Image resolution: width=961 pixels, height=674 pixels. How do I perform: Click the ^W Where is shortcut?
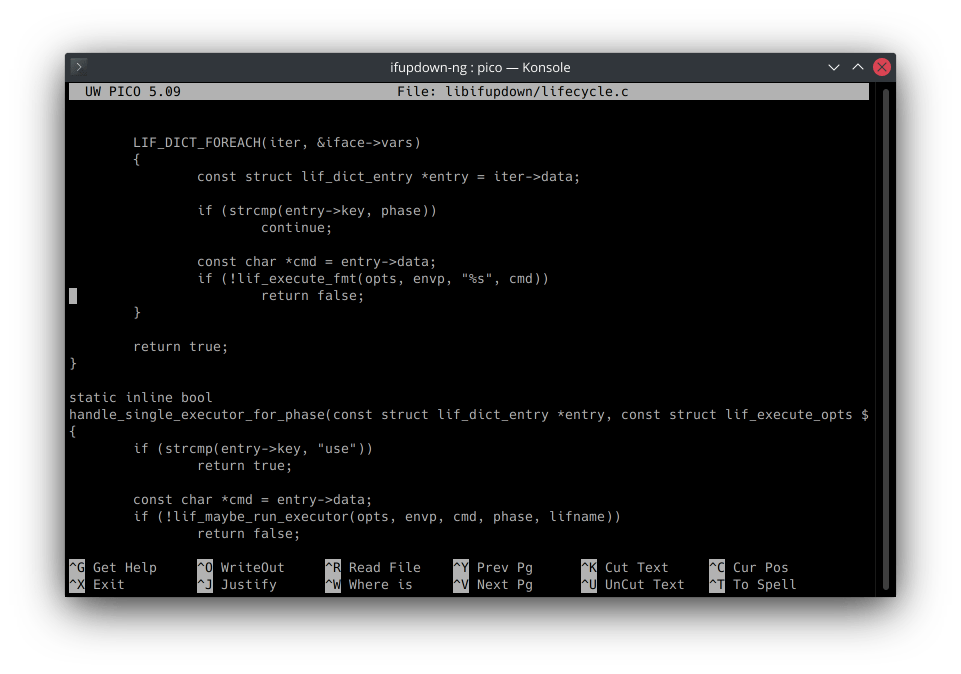pyautogui.click(x=369, y=585)
